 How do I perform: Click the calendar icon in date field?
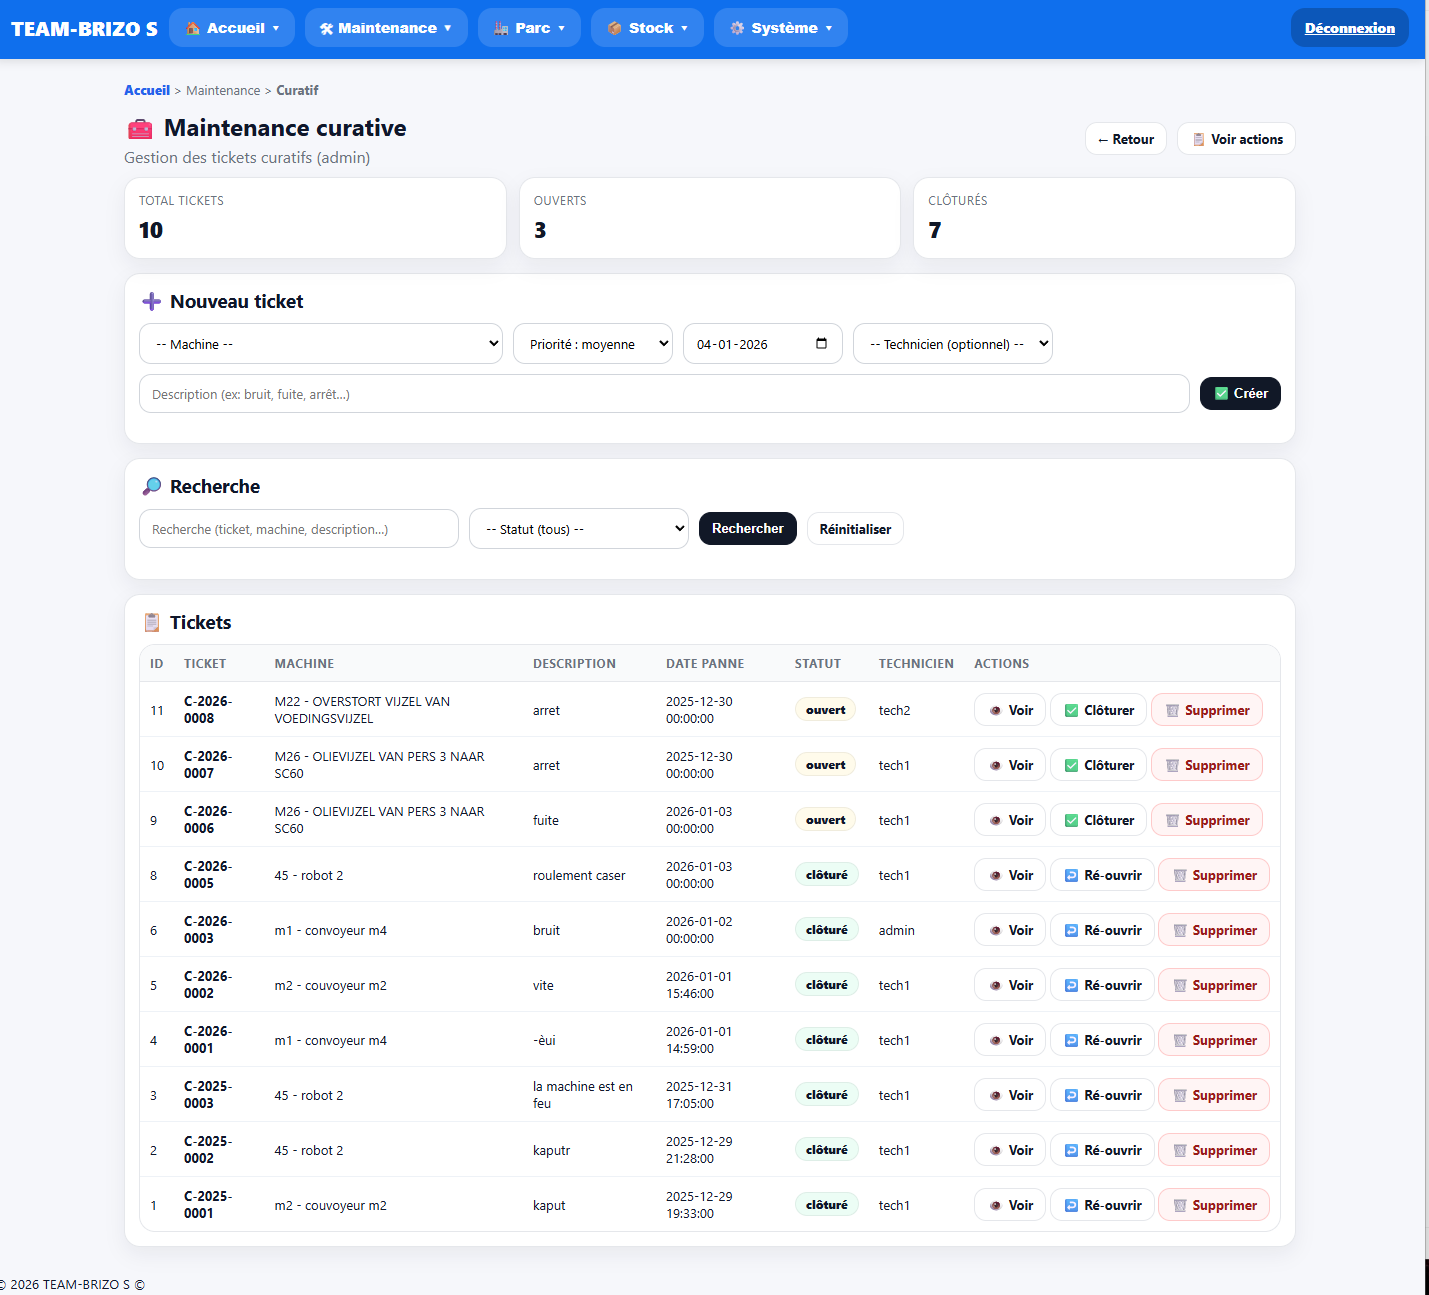pos(821,344)
